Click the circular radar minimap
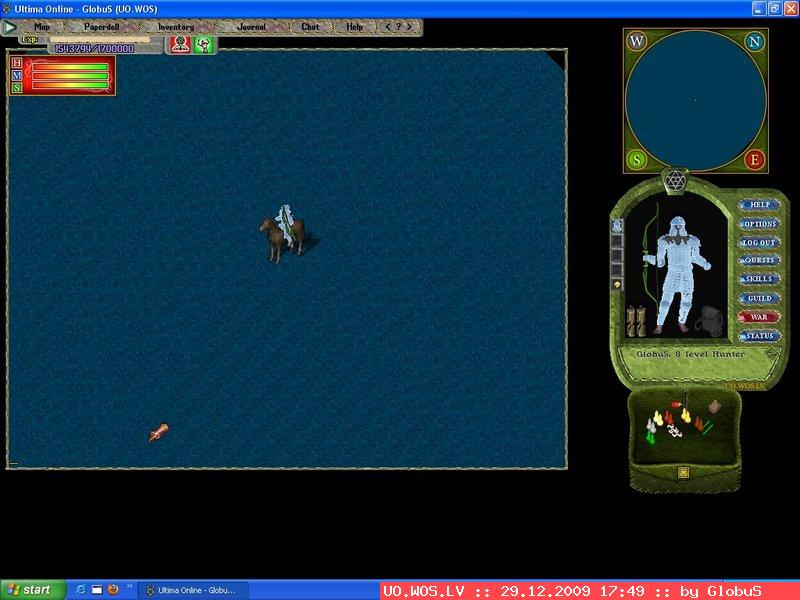This screenshot has height=600, width=800. [695, 101]
